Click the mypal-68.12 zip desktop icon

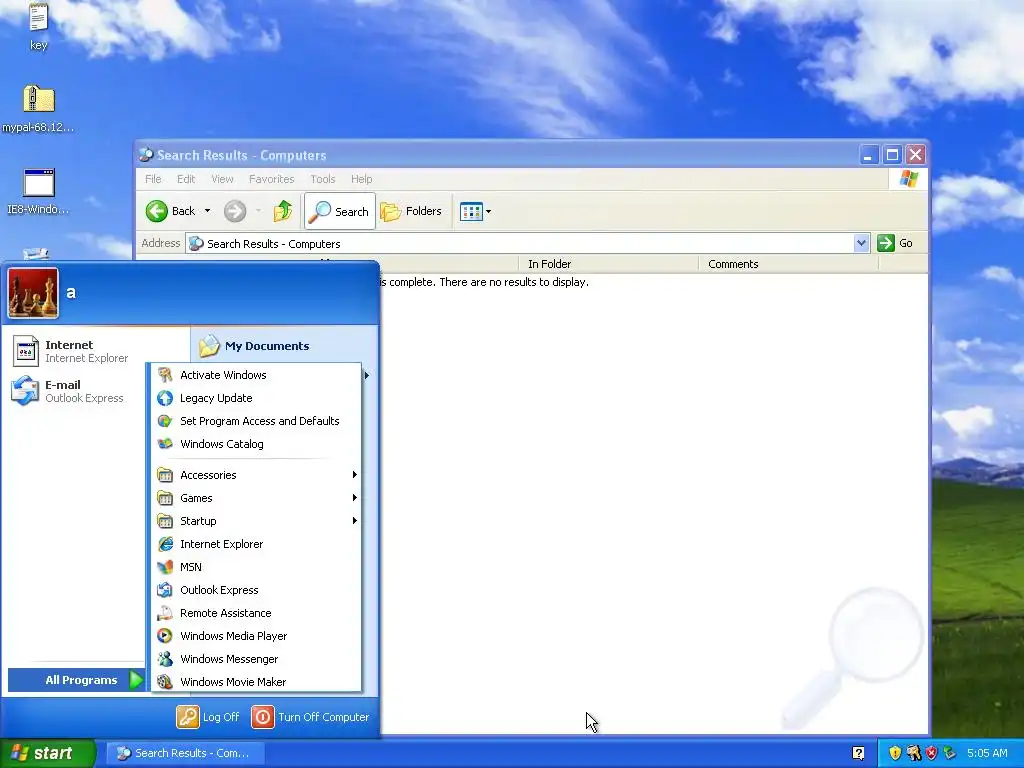39,108
